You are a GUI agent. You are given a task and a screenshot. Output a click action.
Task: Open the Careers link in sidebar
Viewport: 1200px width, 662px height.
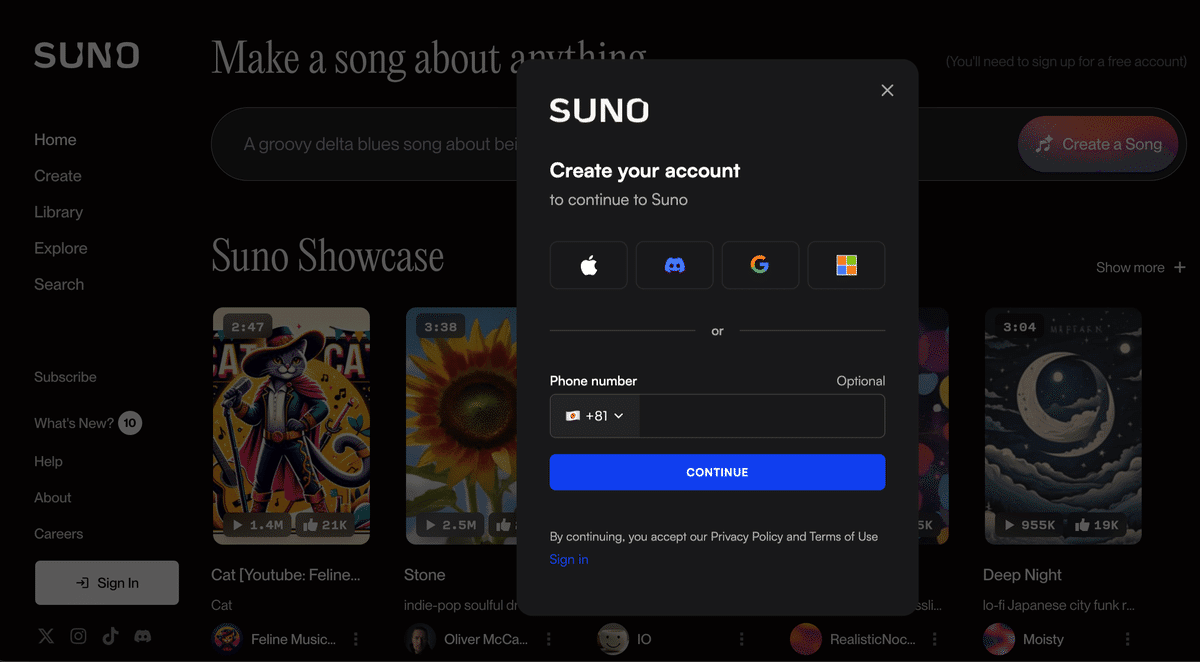(x=59, y=533)
